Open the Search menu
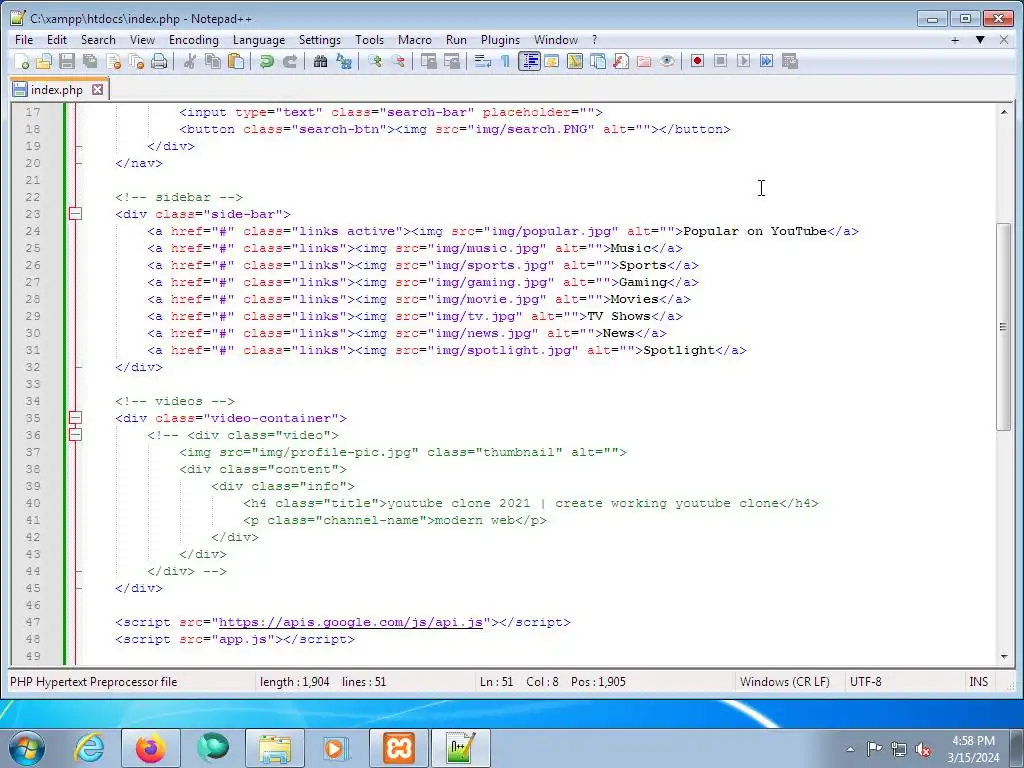This screenshot has width=1024, height=768. (98, 40)
